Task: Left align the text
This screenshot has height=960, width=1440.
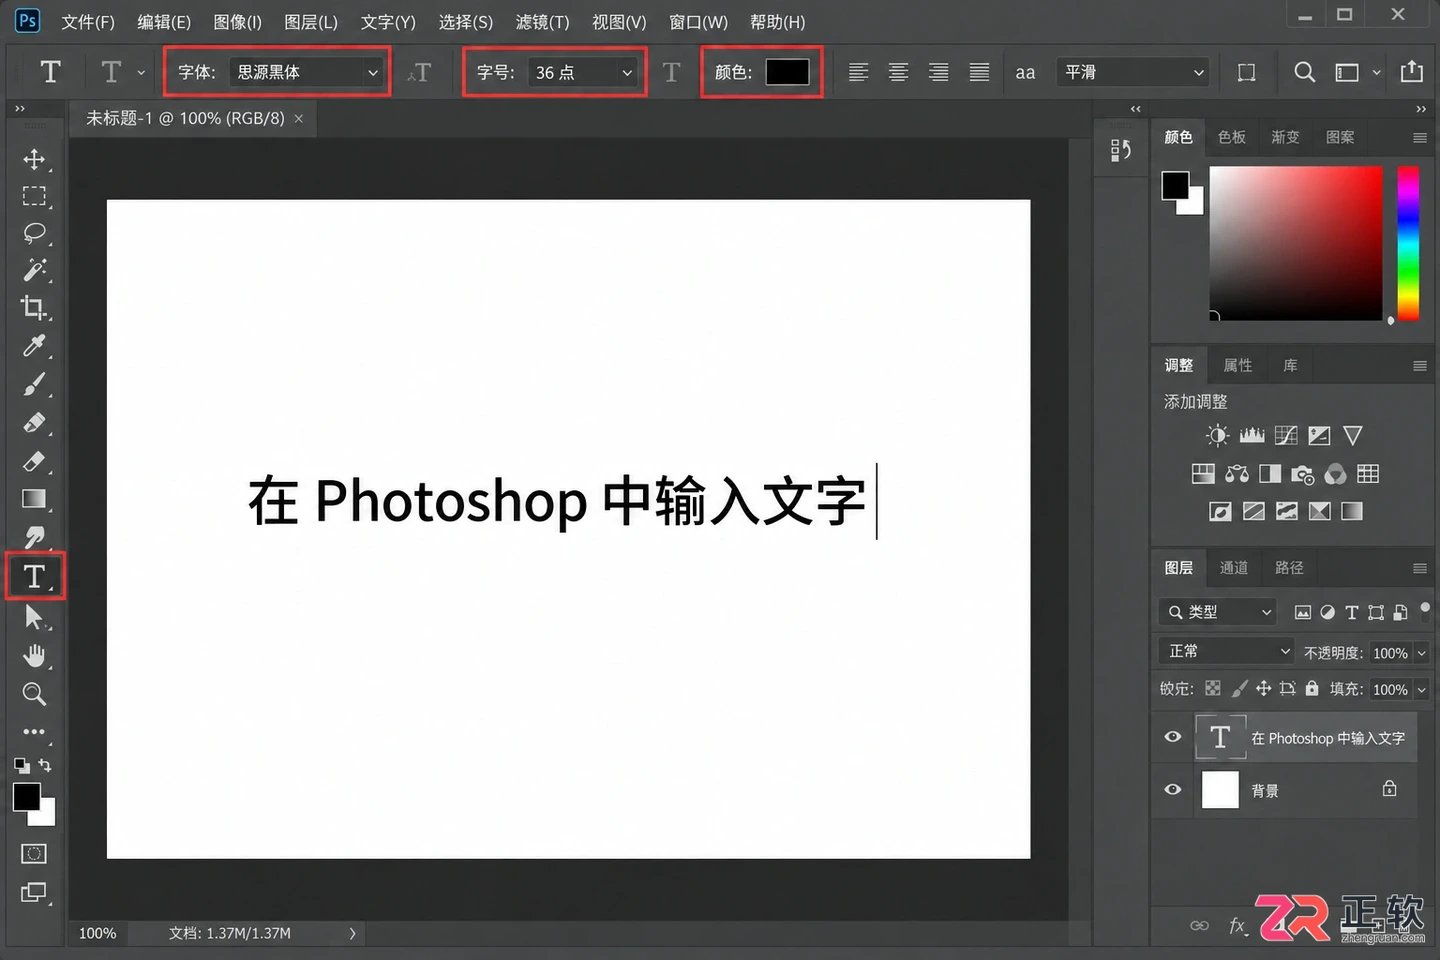Action: [858, 72]
